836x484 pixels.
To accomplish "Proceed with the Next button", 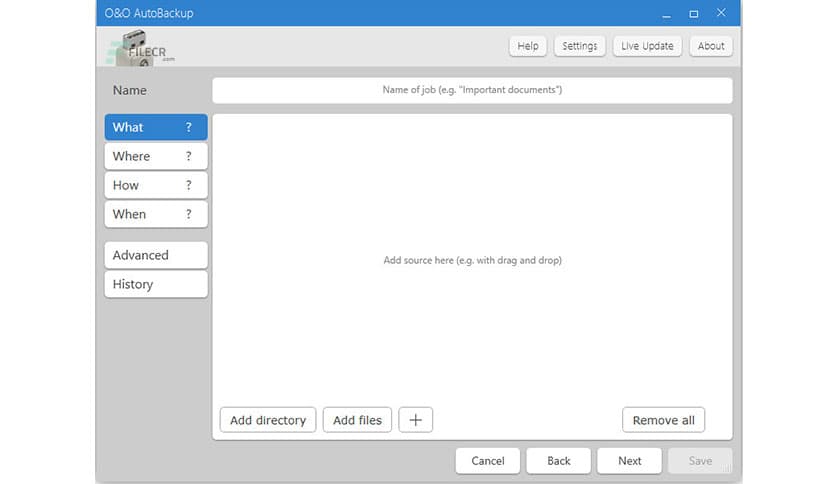I will 630,461.
